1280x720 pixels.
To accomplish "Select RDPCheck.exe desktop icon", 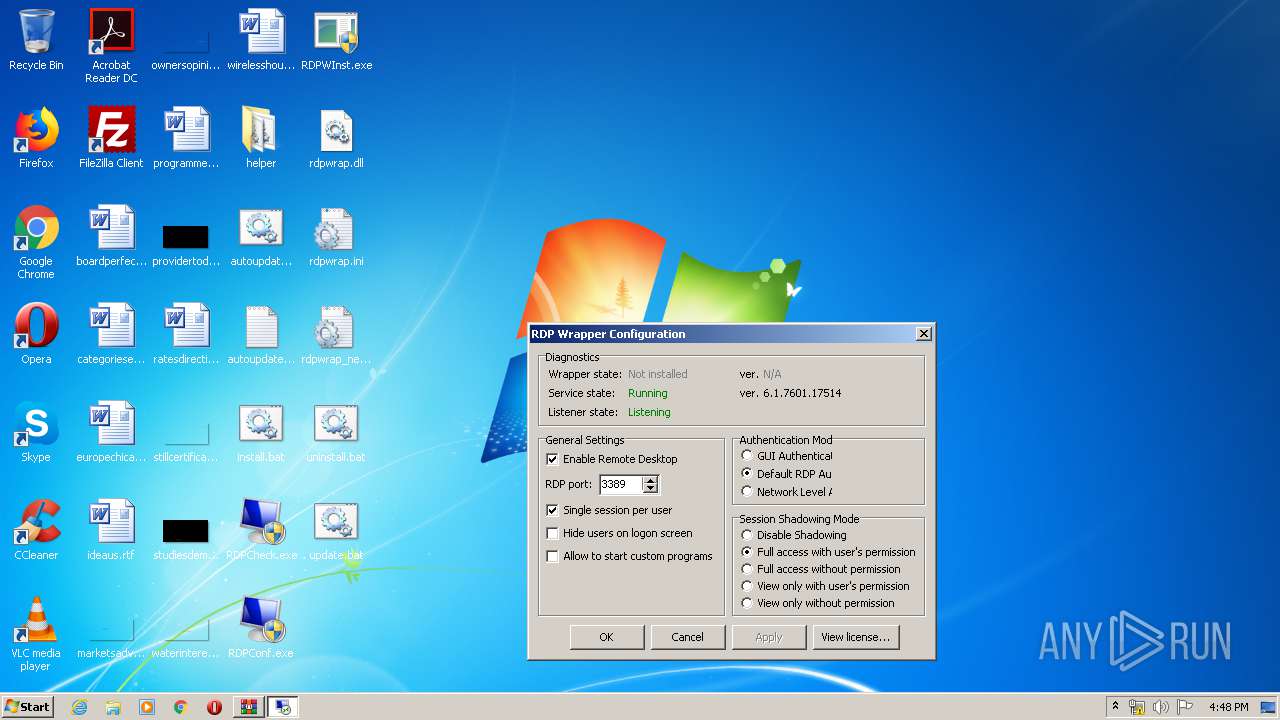I will coord(261,530).
